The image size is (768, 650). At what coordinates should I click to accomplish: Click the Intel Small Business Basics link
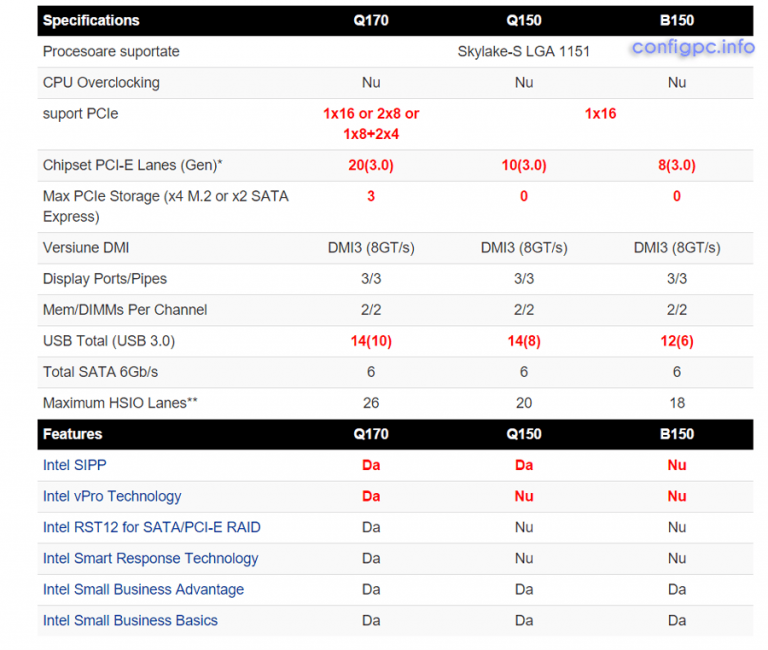pos(130,620)
